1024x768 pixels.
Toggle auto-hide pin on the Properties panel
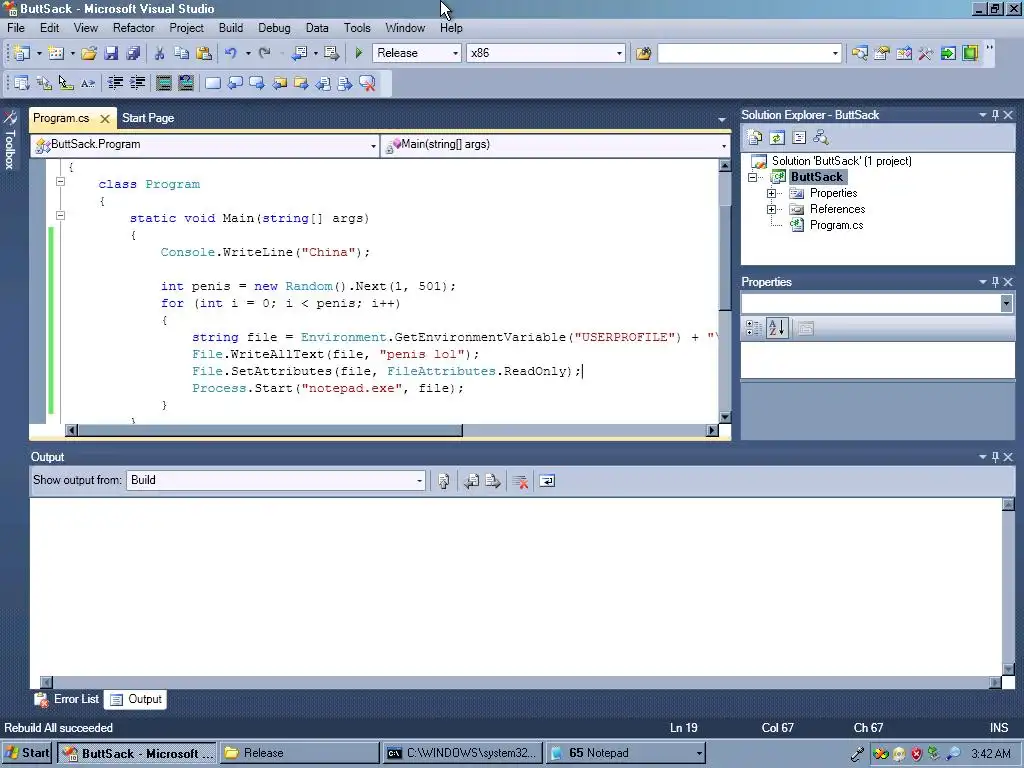click(995, 282)
